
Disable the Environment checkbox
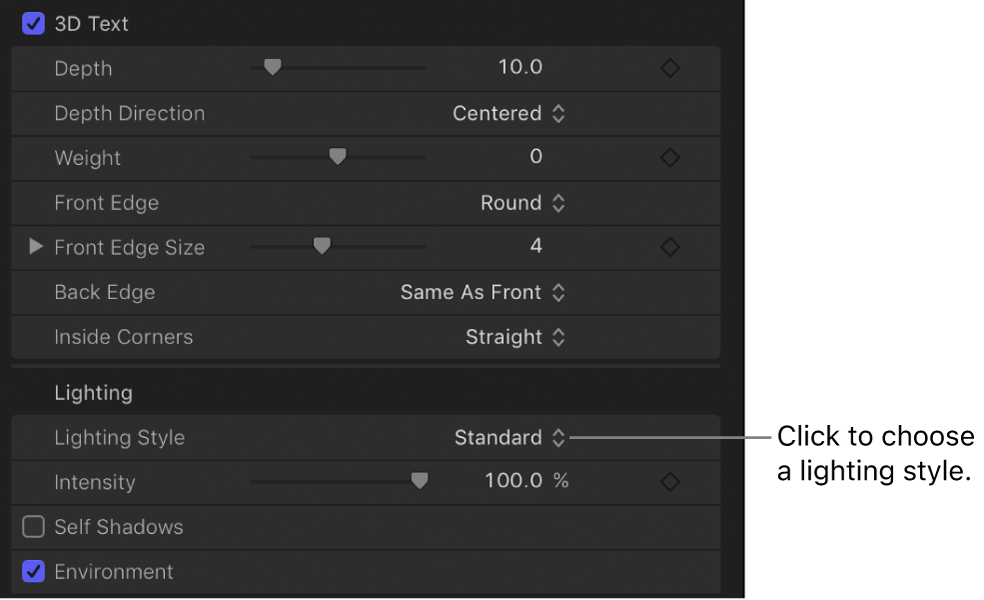point(33,571)
